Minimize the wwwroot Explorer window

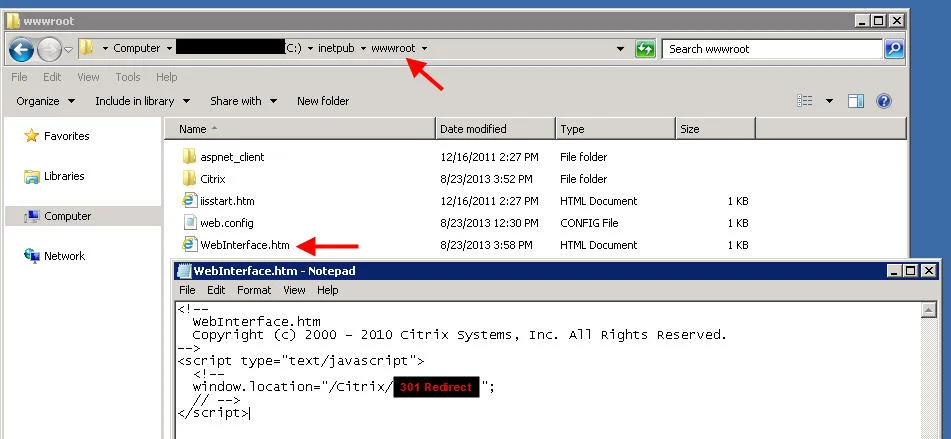coord(863,21)
